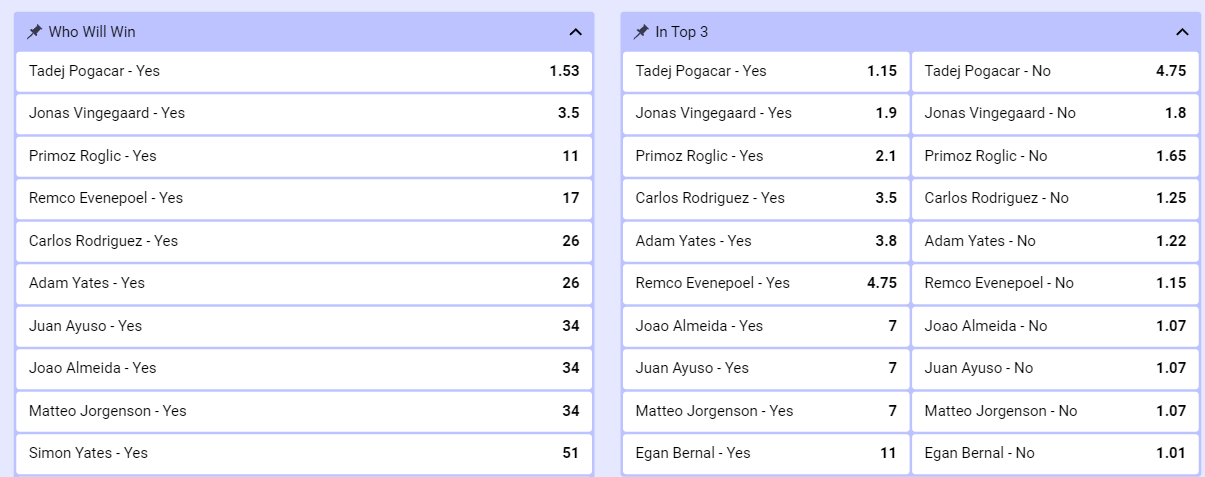The width and height of the screenshot is (1205, 477).
Task: Select Matteo Jorgenson - No at 1.07
Action: coord(1055,411)
